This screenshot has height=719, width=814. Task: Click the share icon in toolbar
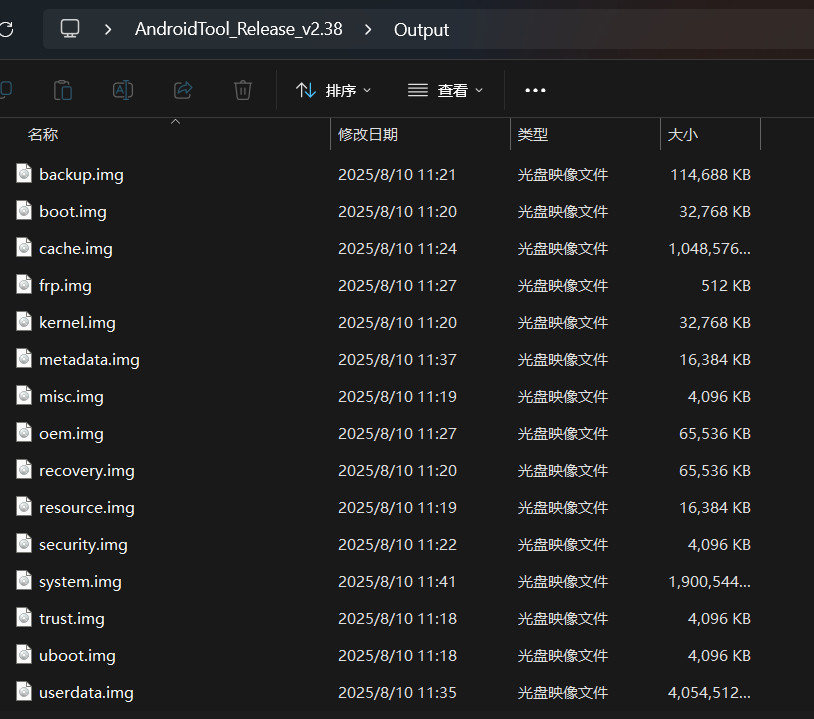[183, 90]
